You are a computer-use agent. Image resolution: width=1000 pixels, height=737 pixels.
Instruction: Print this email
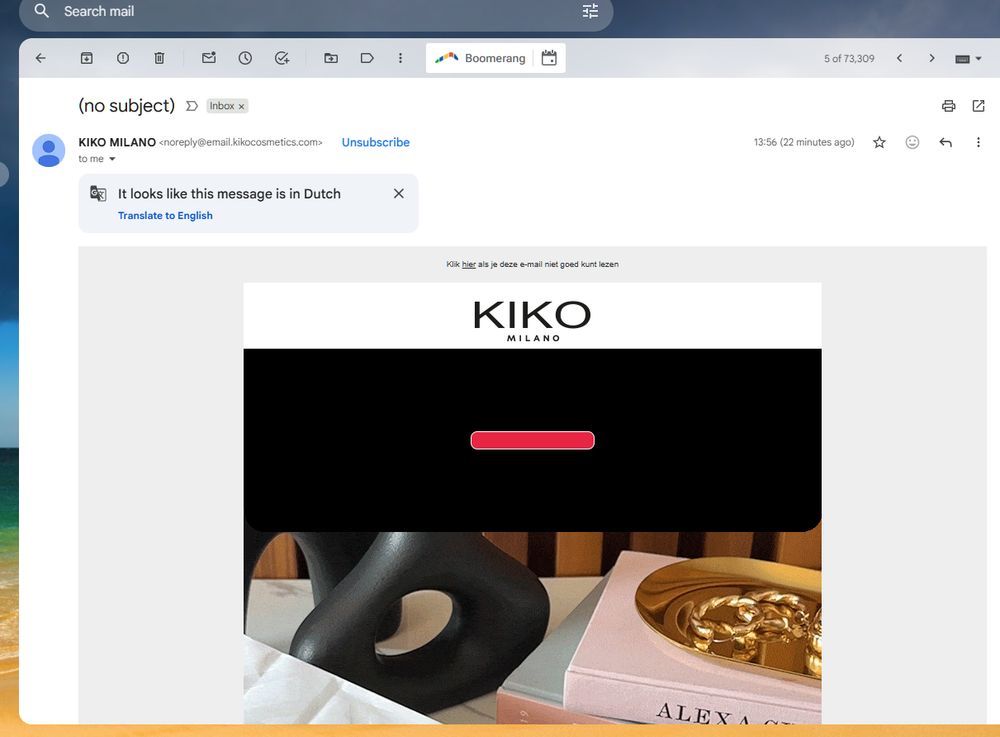point(949,106)
